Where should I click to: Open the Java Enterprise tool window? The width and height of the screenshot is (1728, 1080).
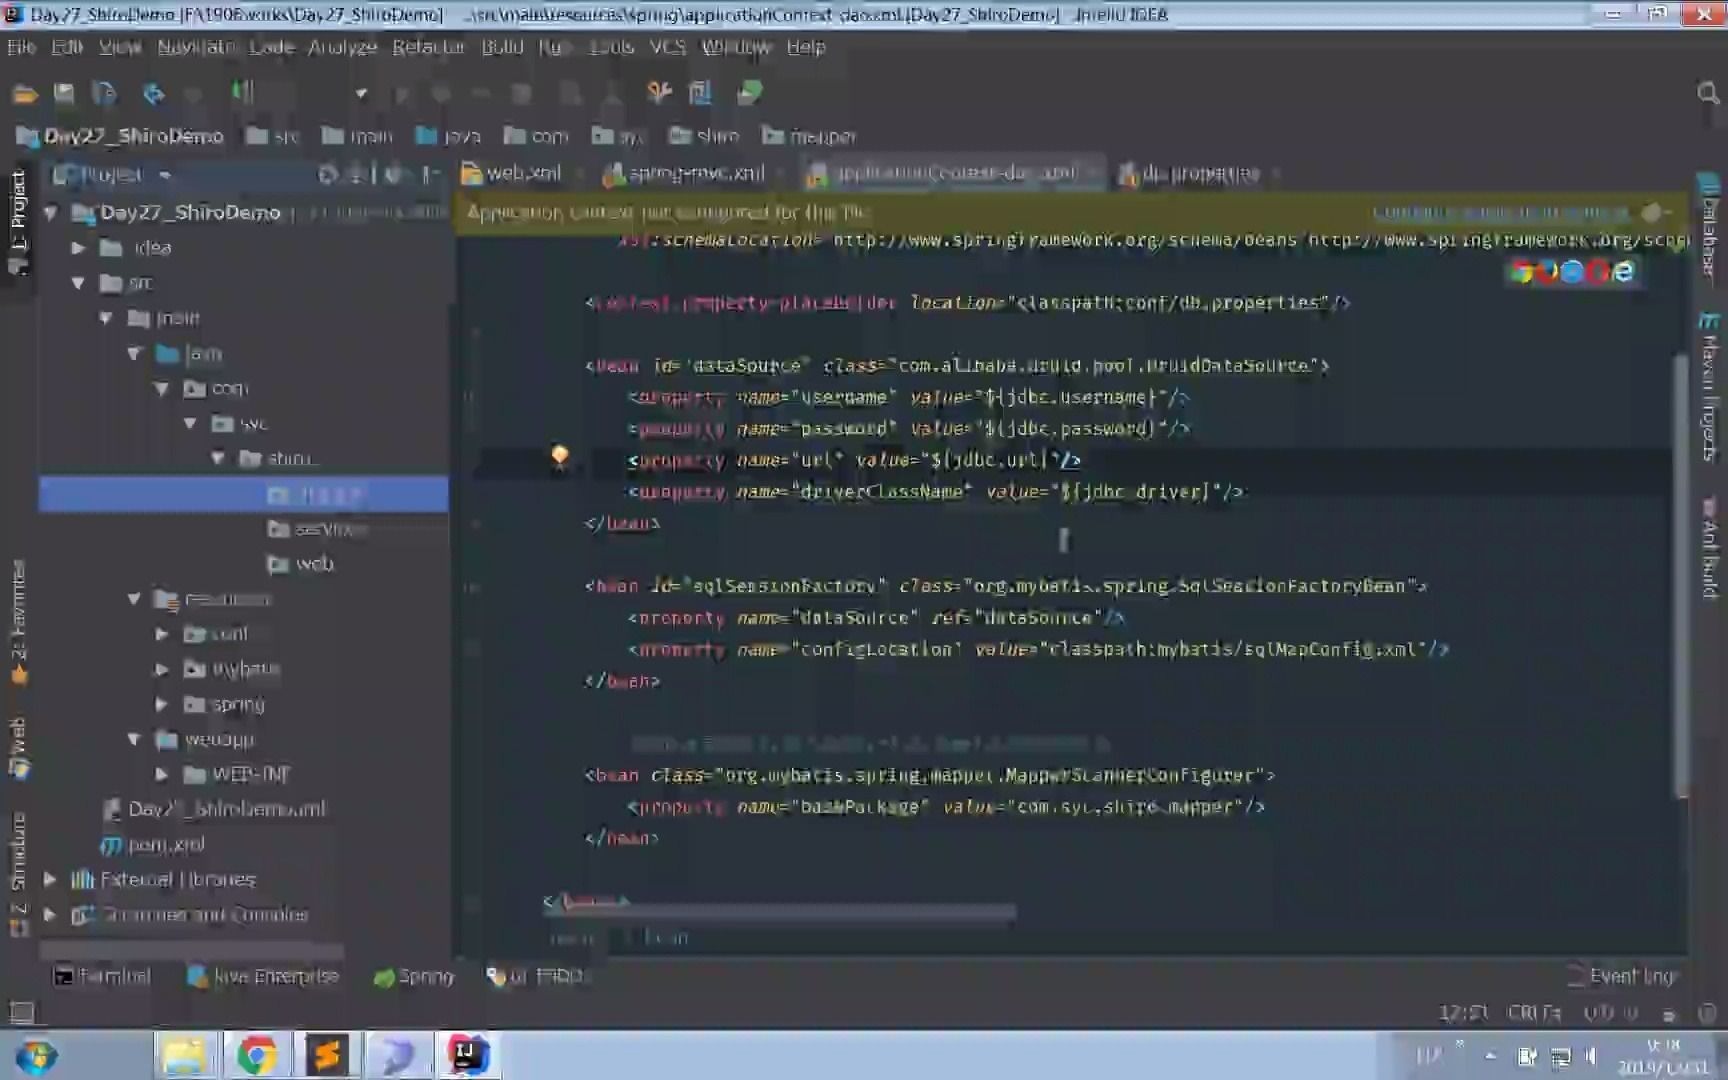pos(263,976)
